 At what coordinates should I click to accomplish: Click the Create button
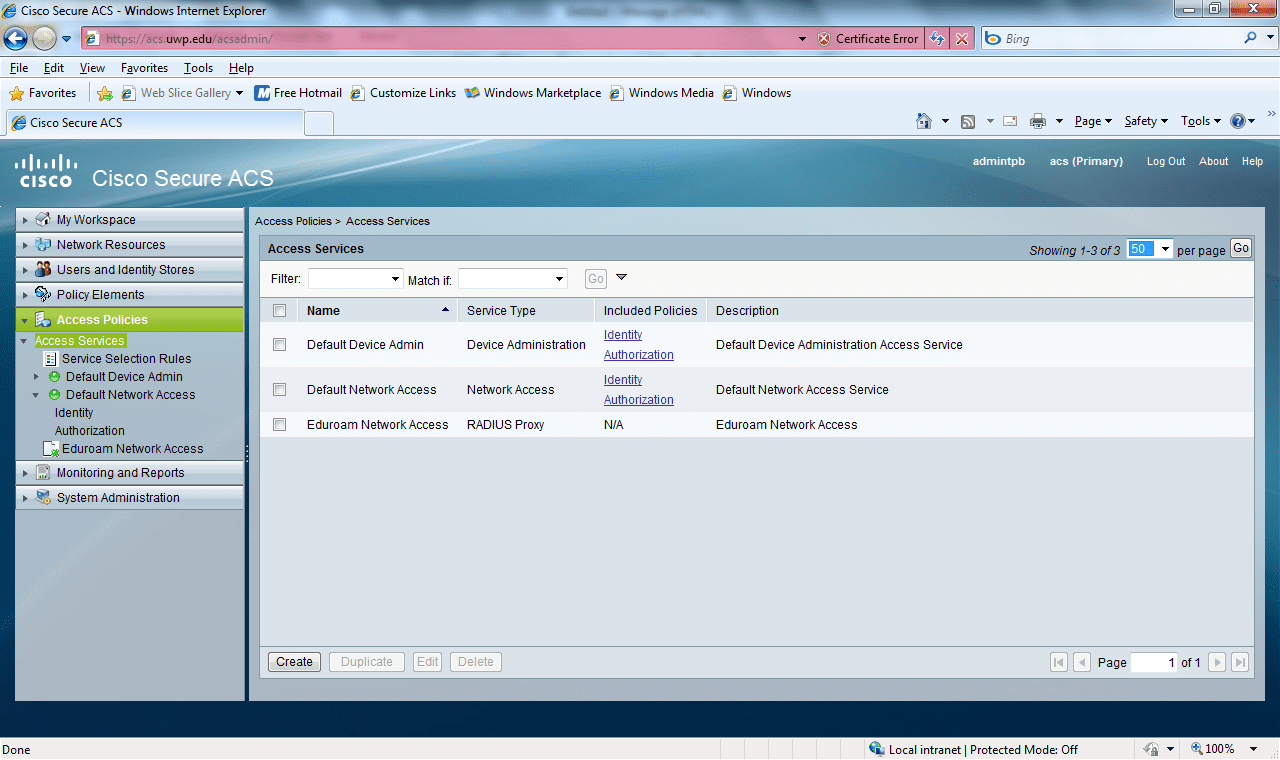tap(294, 662)
